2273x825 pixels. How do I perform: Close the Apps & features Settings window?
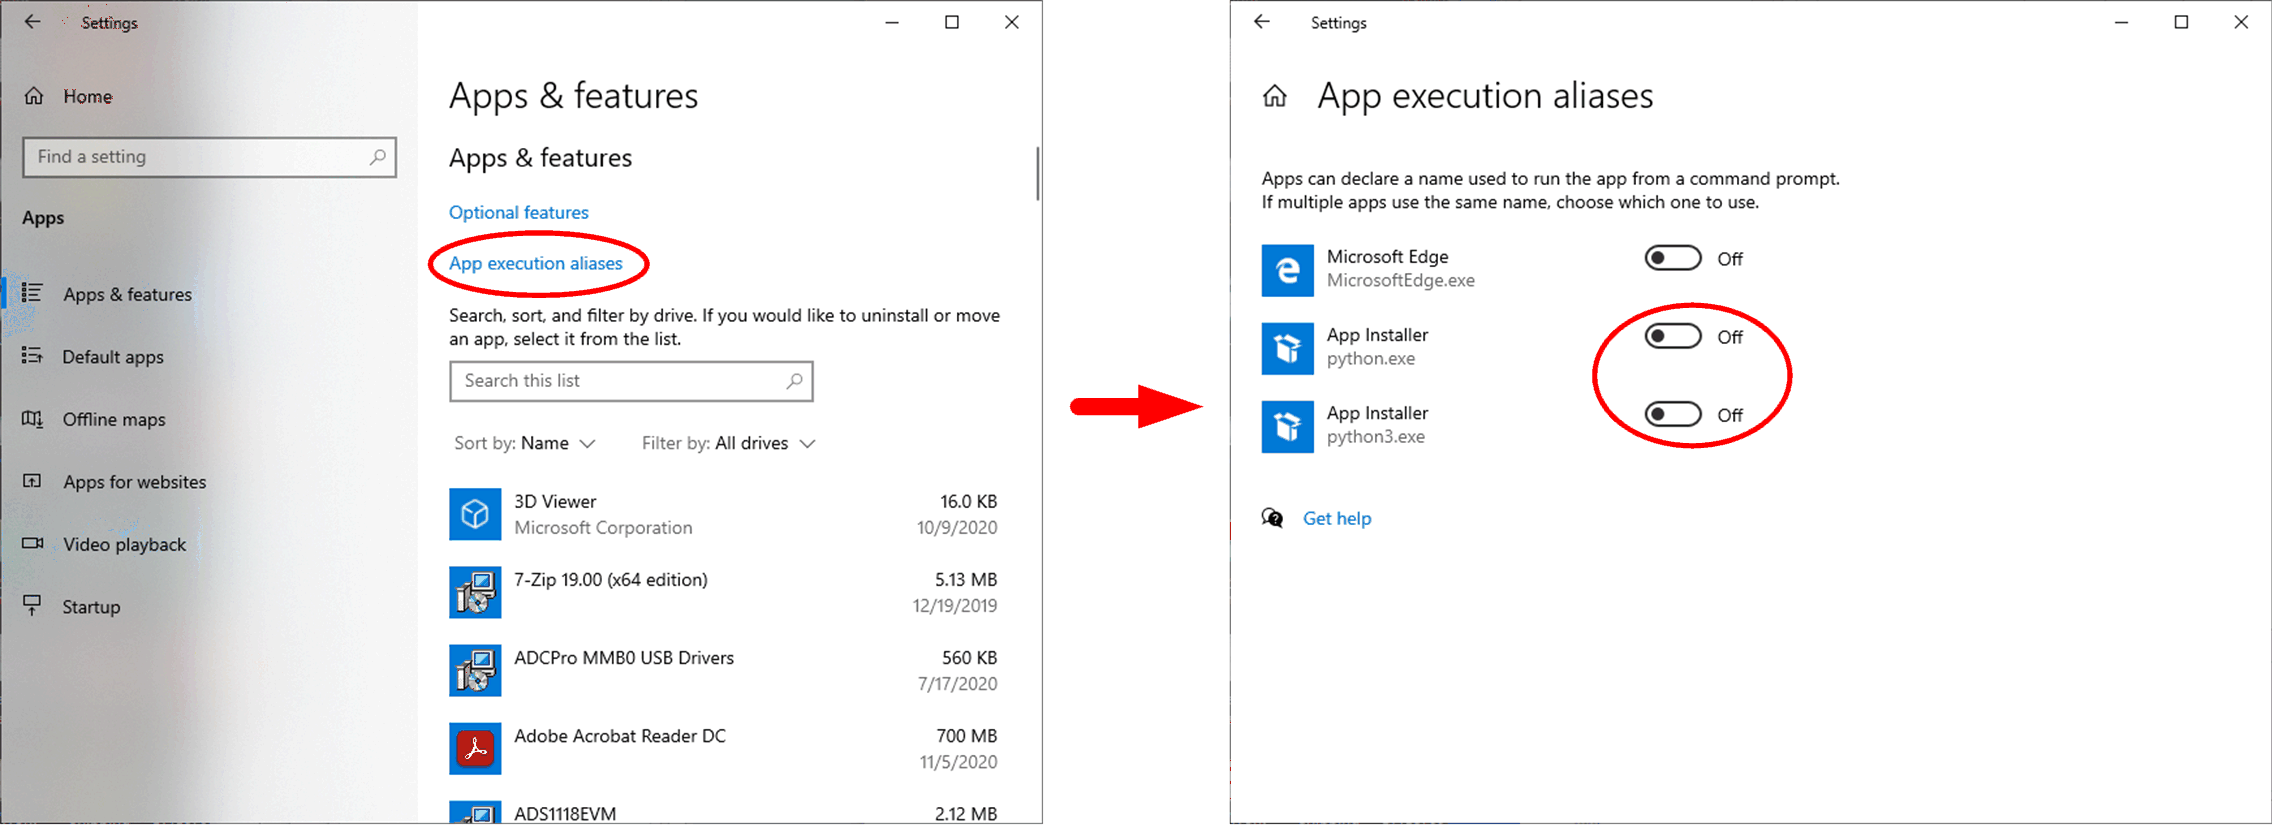(x=1012, y=22)
